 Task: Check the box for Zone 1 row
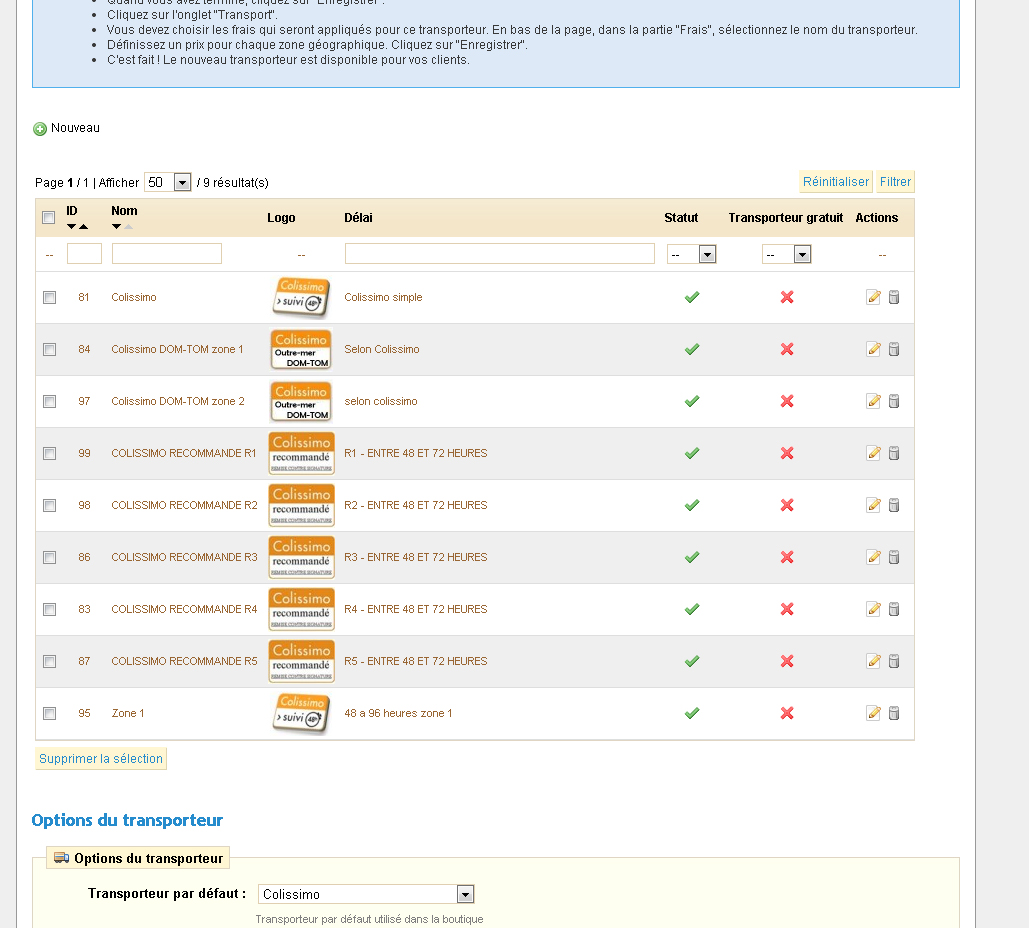49,713
